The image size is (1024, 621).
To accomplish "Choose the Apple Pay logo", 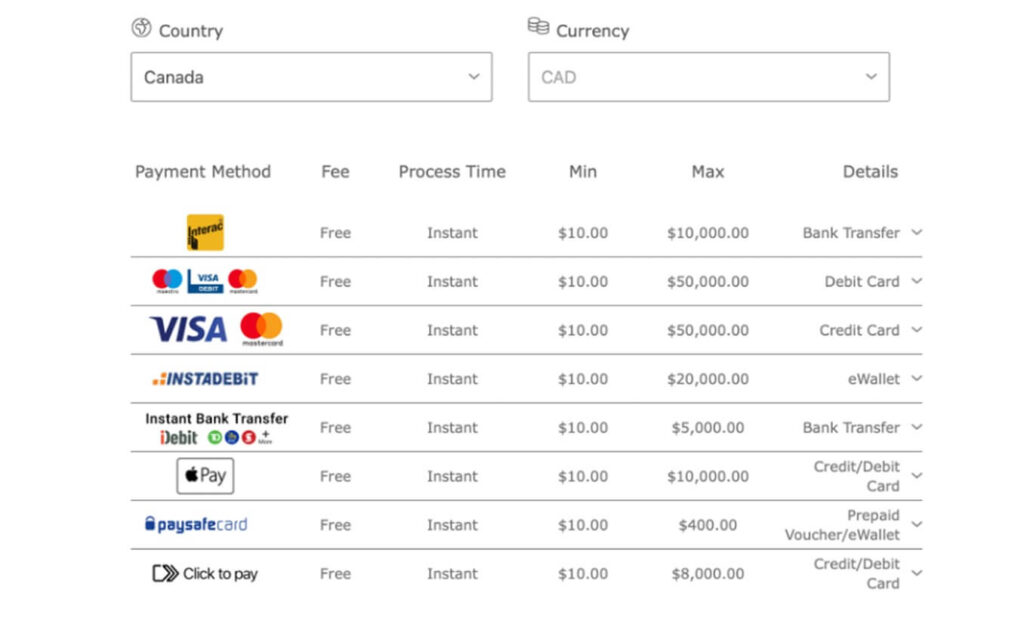I will tap(205, 476).
